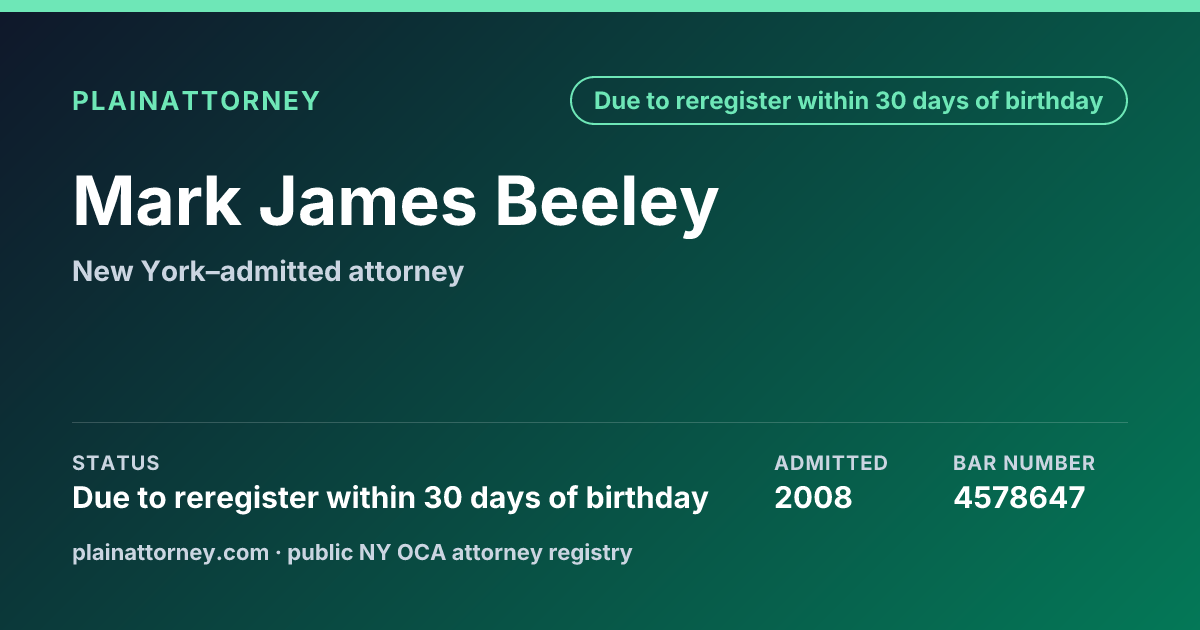Image resolution: width=1200 pixels, height=630 pixels.
Task: Click the public NY OCA attorney registry text
Action: [x=460, y=552]
